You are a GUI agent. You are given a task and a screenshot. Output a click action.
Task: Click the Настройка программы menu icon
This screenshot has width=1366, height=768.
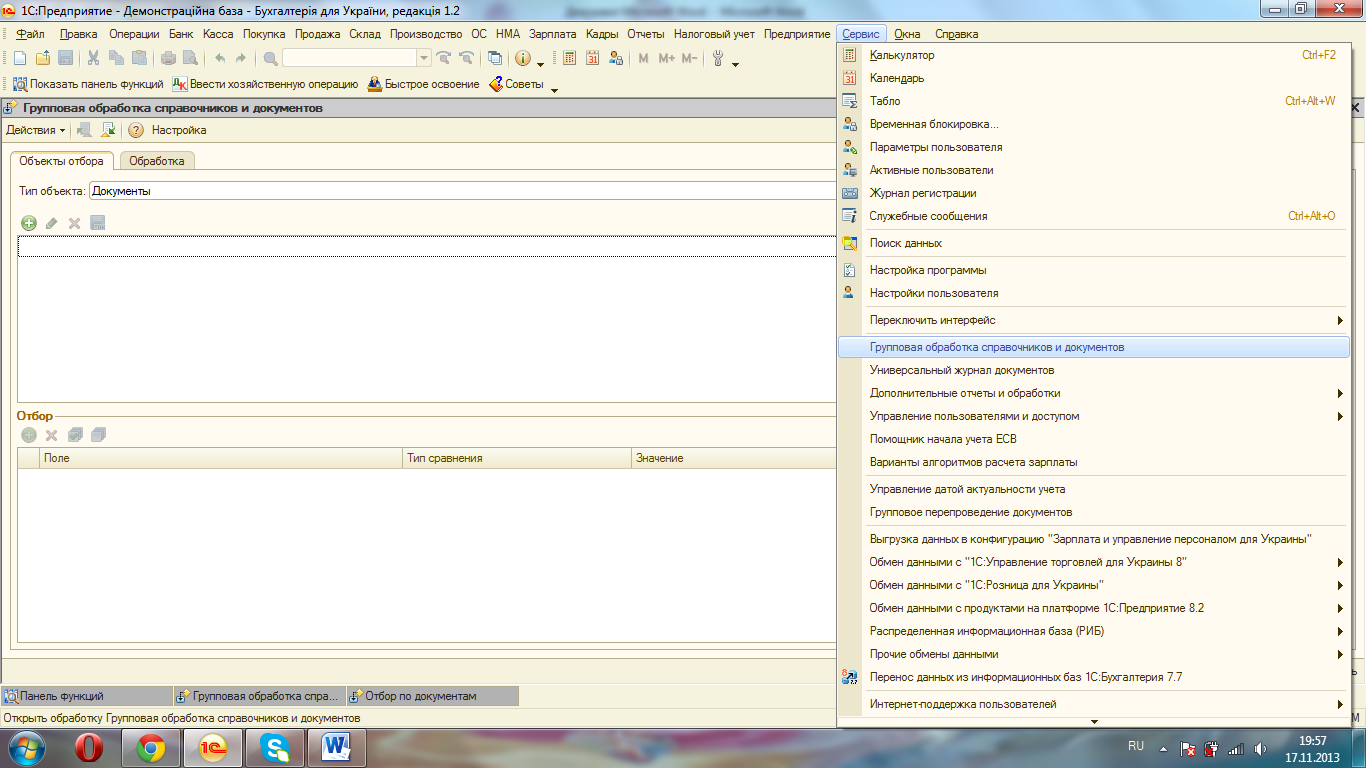(850, 270)
